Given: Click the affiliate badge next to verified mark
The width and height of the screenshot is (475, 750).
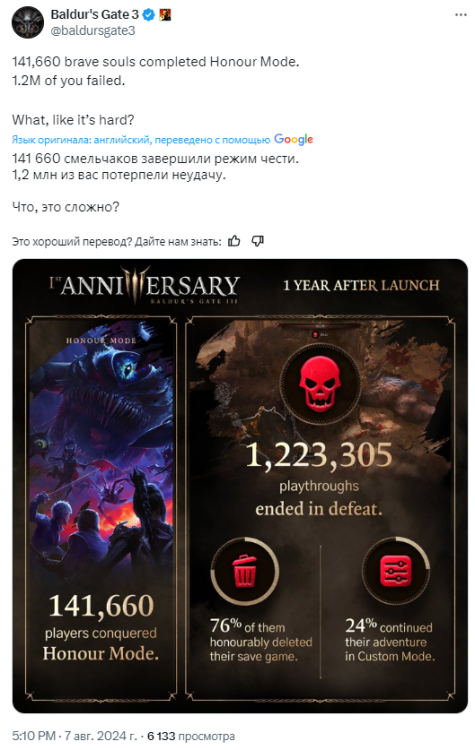Looking at the screenshot, I should click(165, 15).
